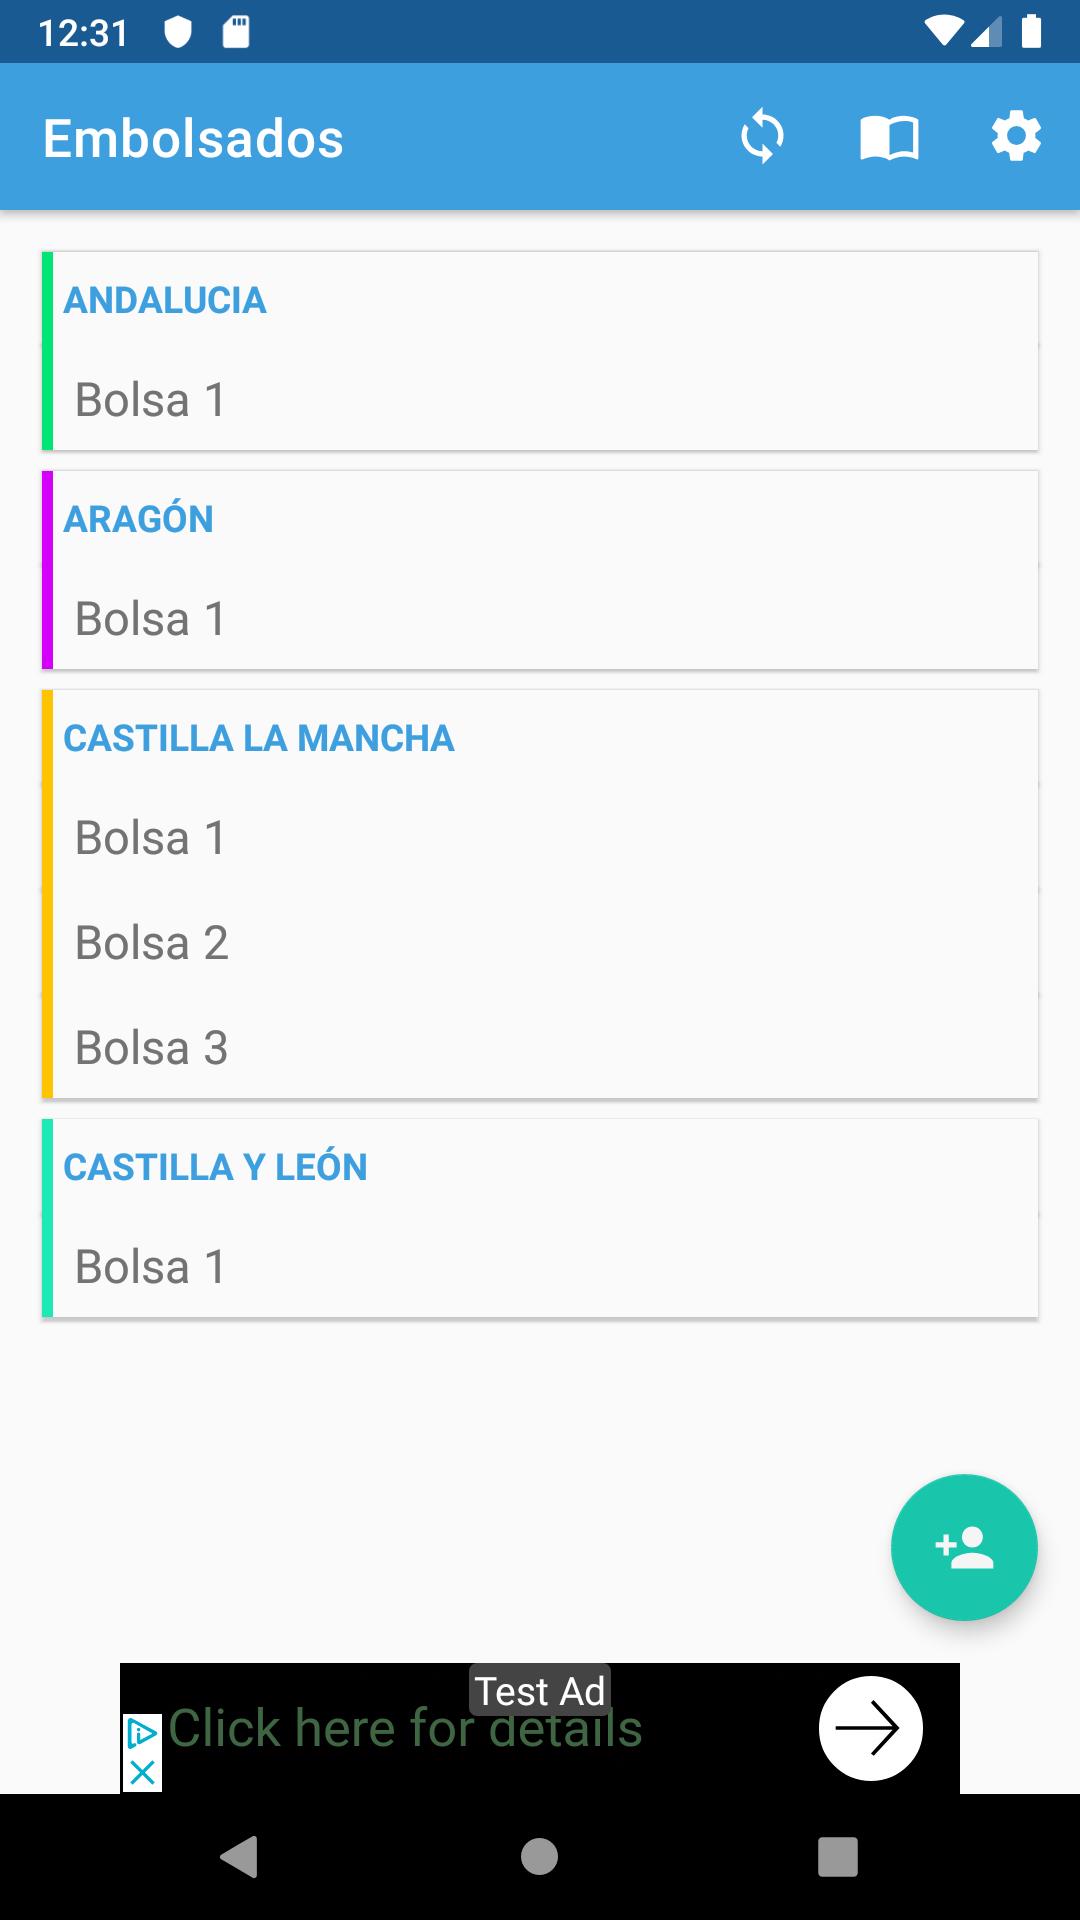Select the ARAGÓN region header
The width and height of the screenshot is (1080, 1920).
click(139, 519)
